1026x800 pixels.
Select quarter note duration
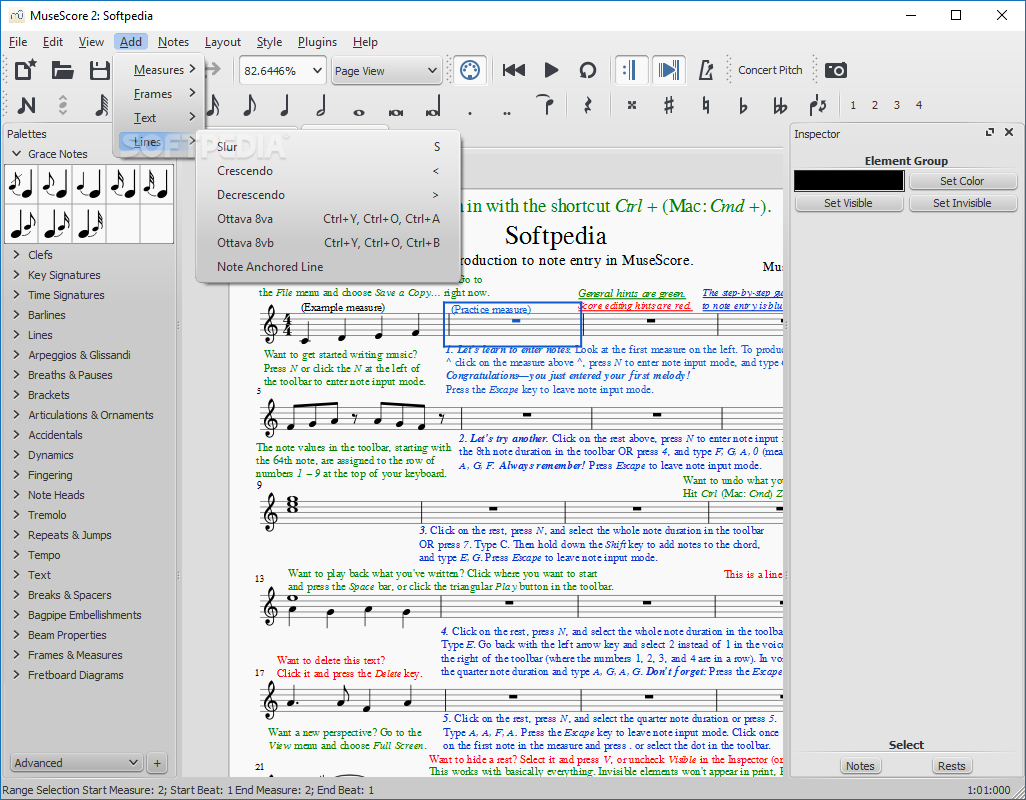pyautogui.click(x=285, y=105)
